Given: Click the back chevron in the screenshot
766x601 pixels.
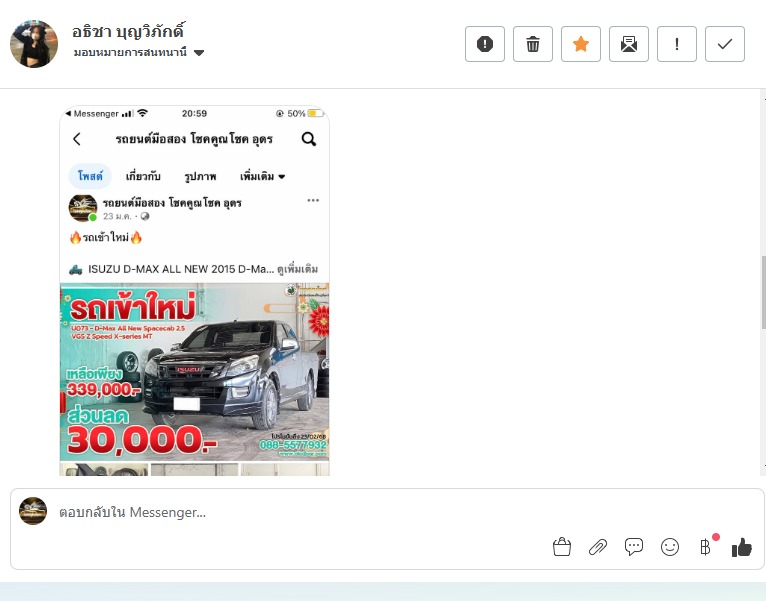Looking at the screenshot, I should tap(77, 139).
